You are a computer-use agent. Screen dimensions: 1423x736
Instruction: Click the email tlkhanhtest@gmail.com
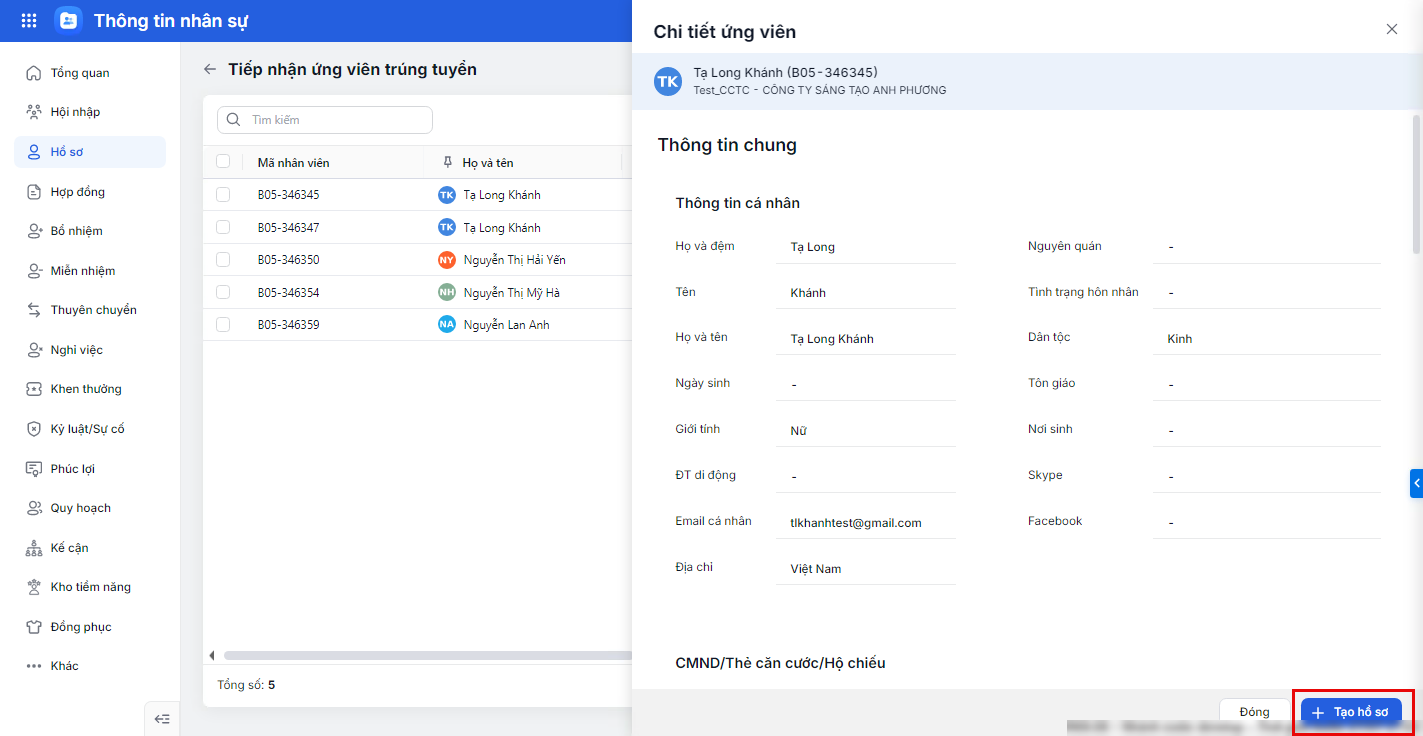point(856,523)
